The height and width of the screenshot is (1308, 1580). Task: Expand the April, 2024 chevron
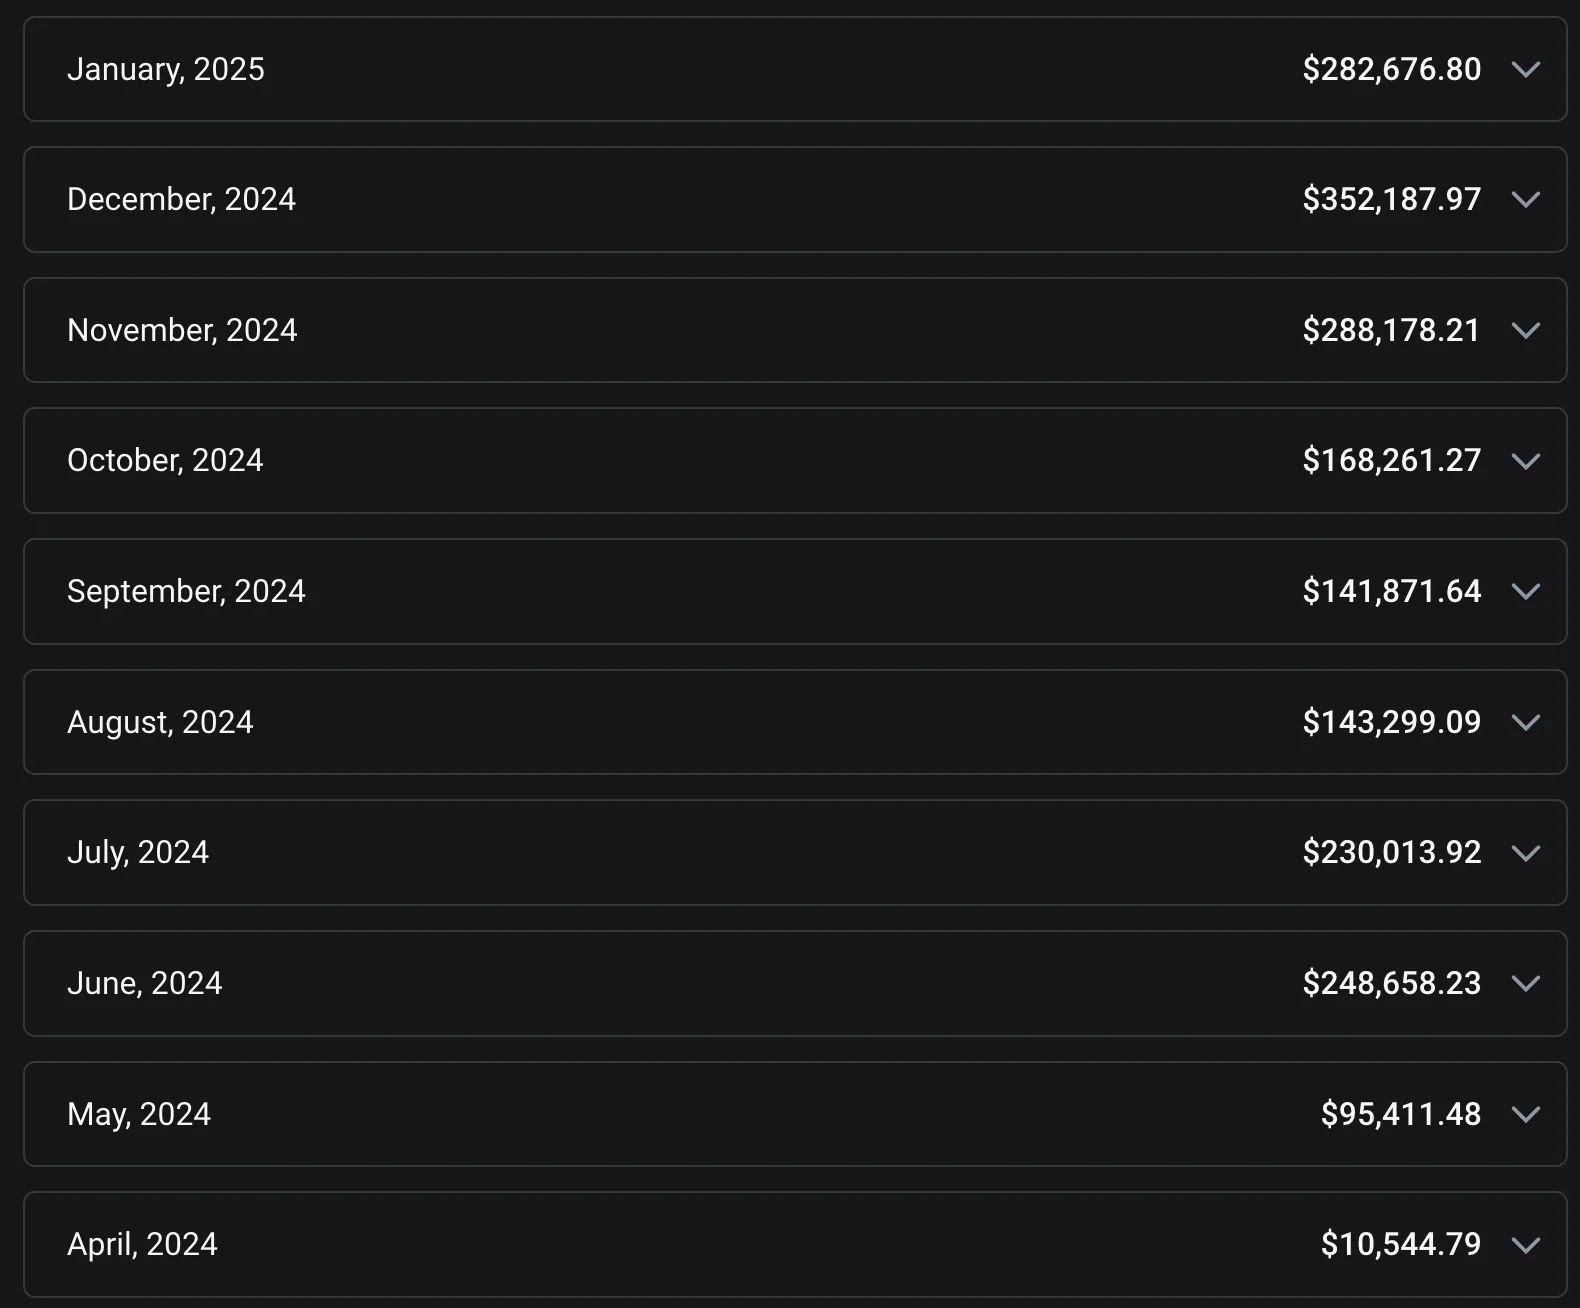pos(1525,1245)
